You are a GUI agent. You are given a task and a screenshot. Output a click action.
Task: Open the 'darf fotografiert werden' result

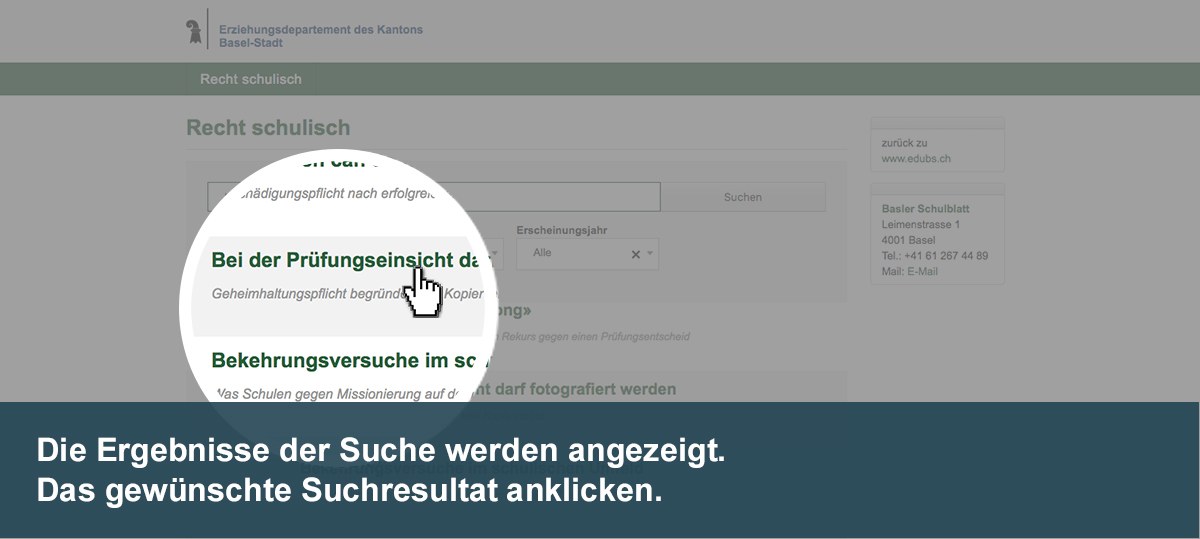[x=590, y=389]
